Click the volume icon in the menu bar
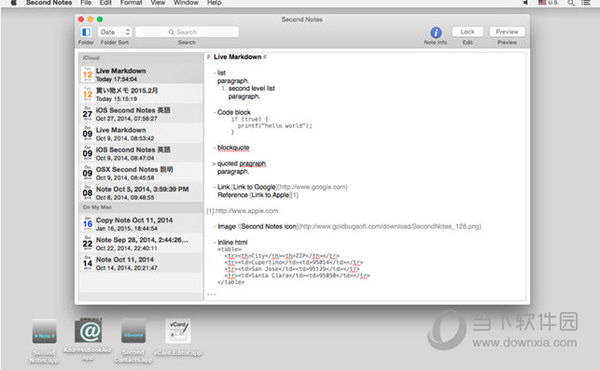This screenshot has width=600, height=370. click(526, 3)
